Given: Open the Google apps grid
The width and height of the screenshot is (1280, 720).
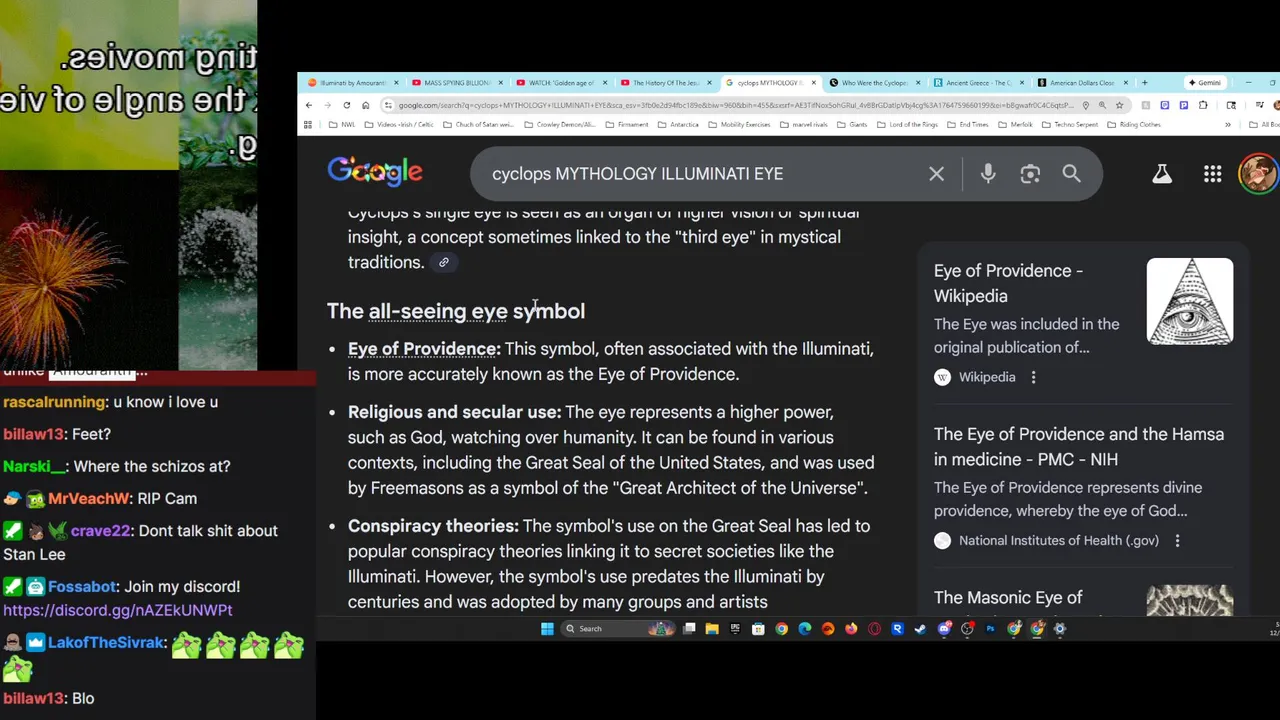Looking at the screenshot, I should [x=1212, y=174].
